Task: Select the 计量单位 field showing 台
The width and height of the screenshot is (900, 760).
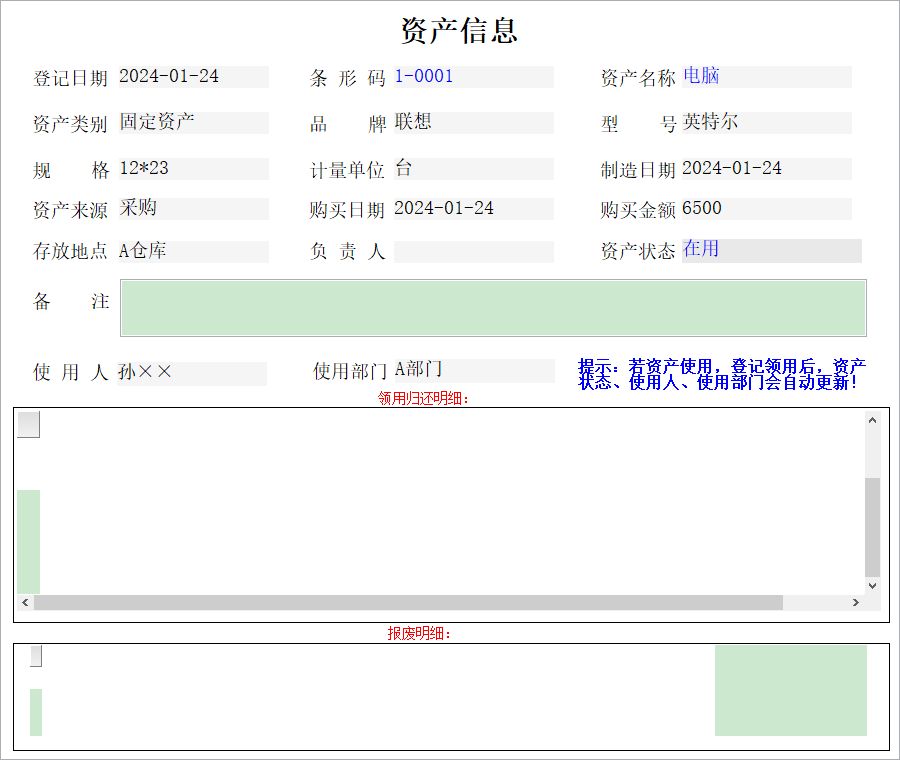Action: point(474,169)
